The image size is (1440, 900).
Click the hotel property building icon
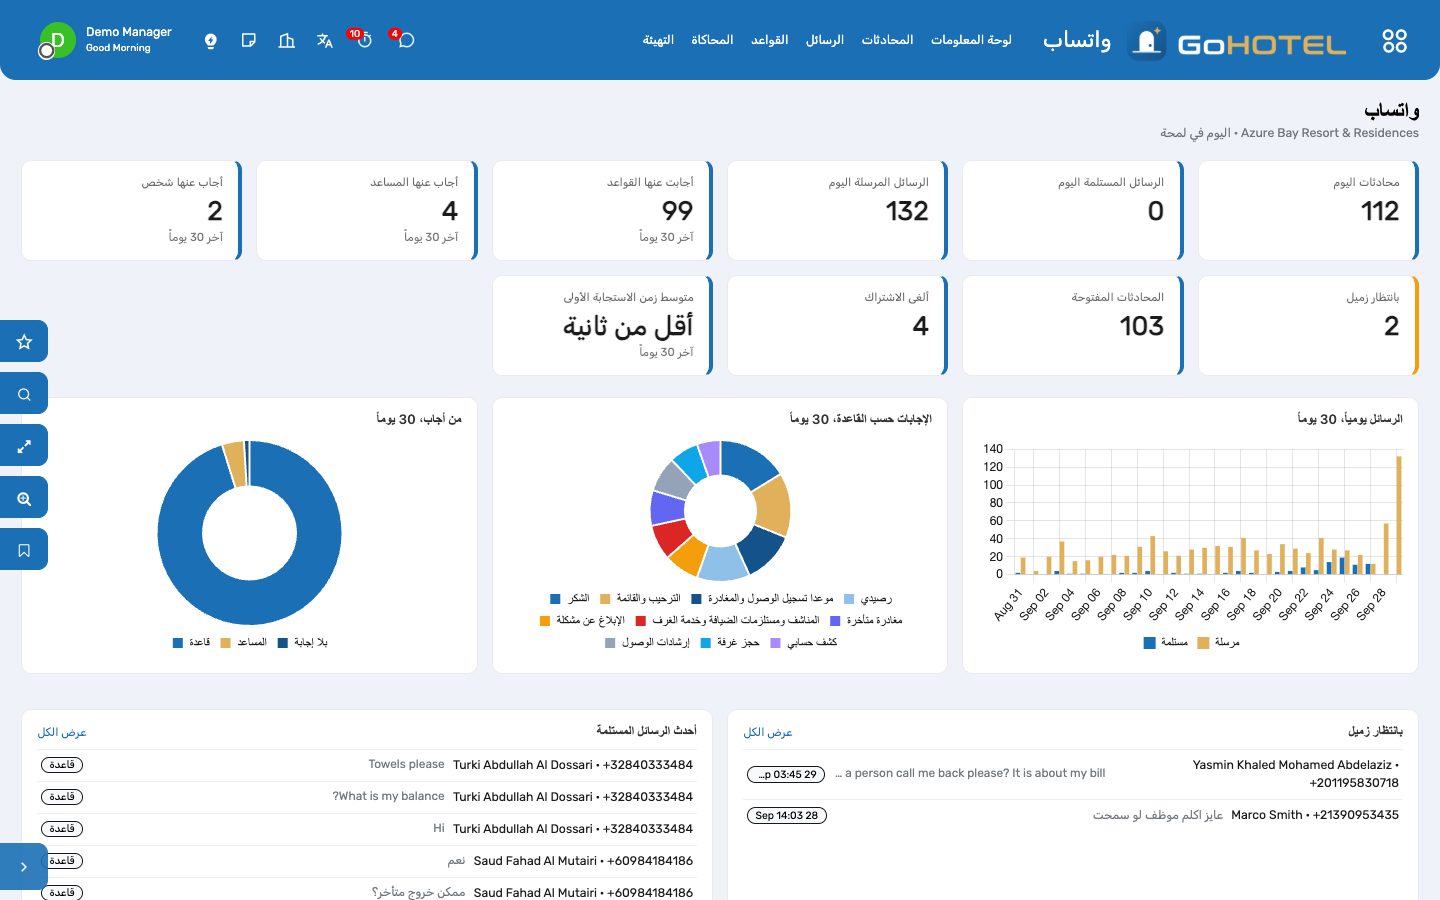[x=287, y=41]
